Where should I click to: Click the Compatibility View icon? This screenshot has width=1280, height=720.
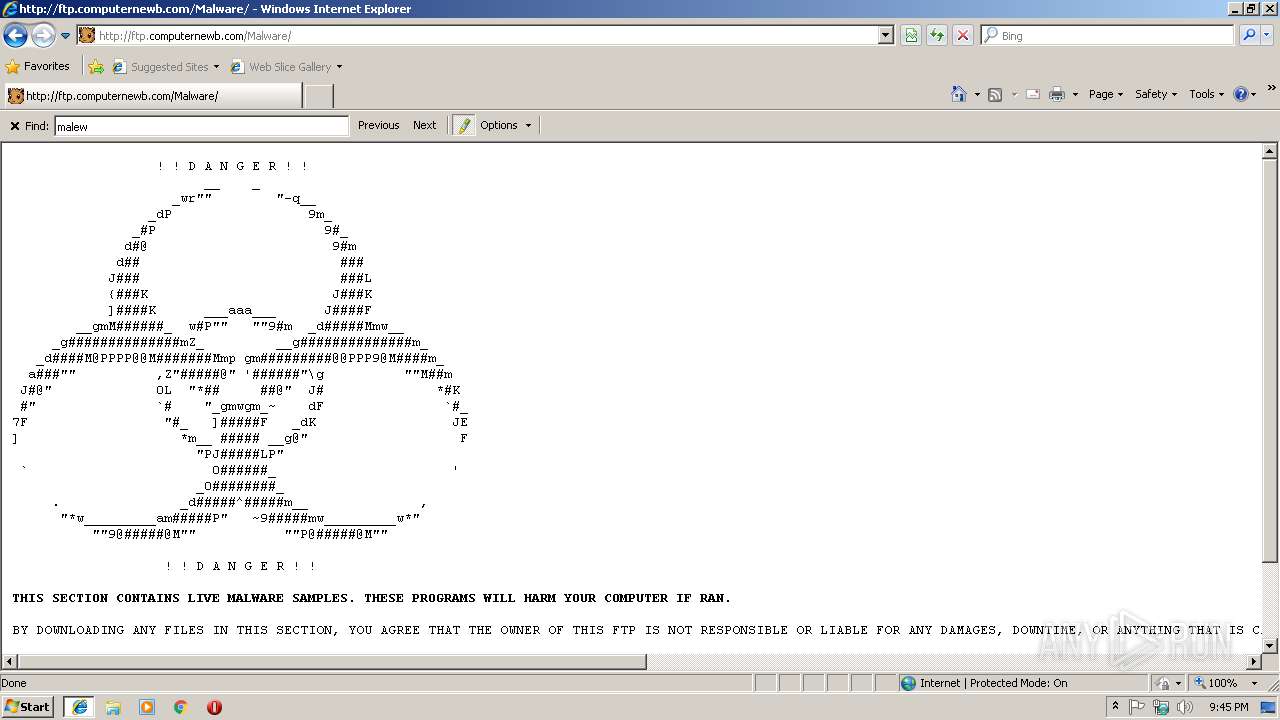pyautogui.click(x=911, y=36)
